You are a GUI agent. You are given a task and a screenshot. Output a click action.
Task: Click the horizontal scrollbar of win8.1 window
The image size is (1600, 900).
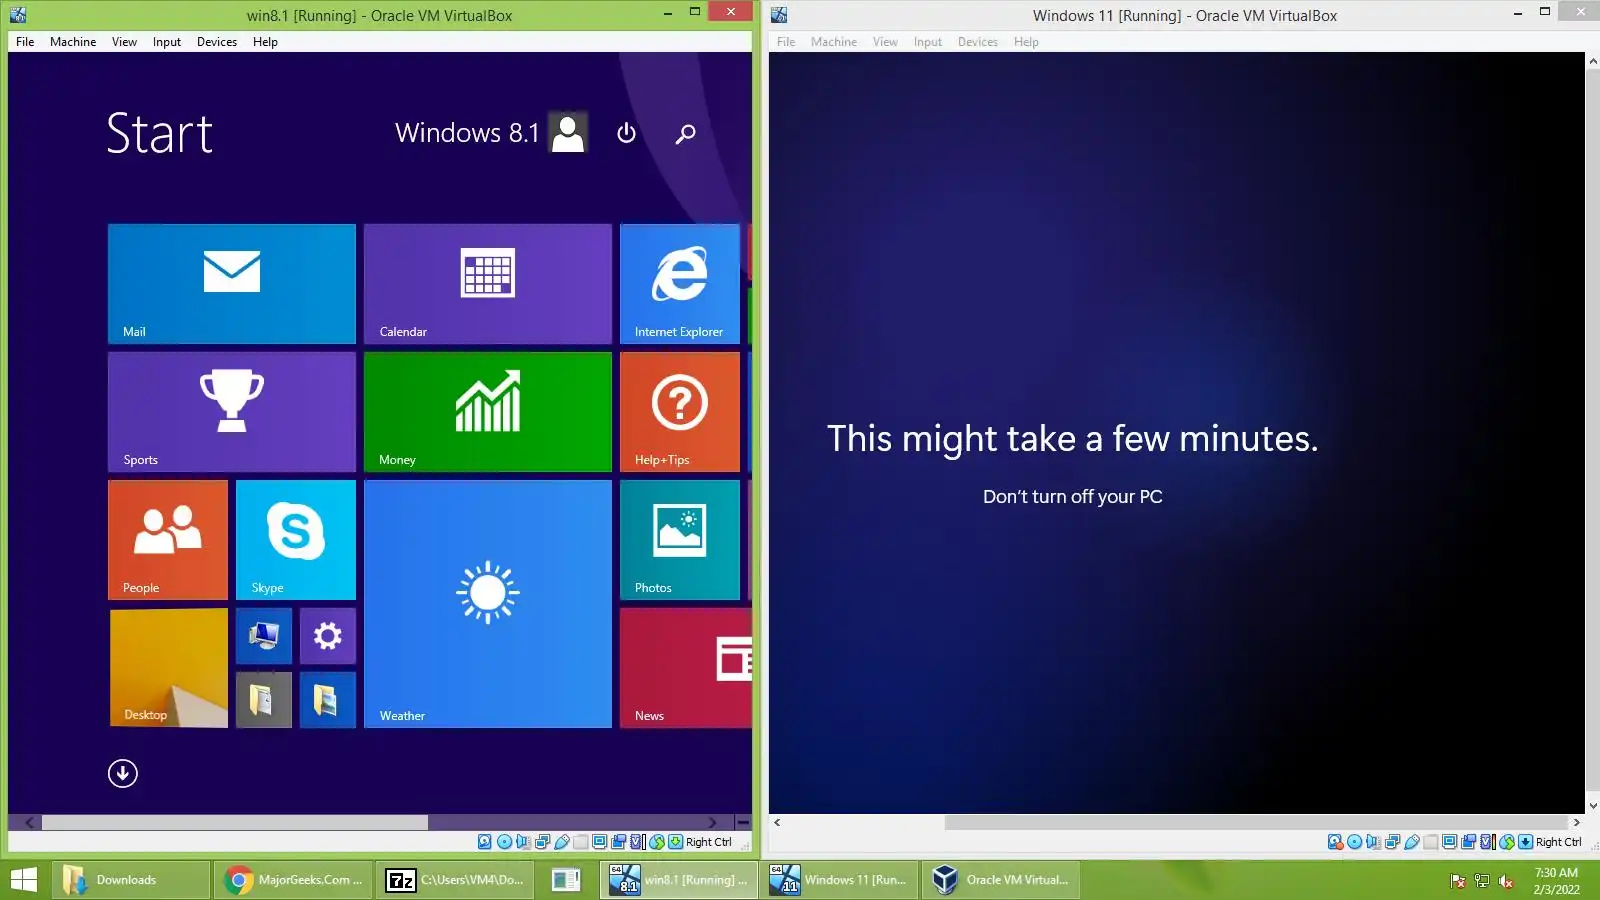pos(235,822)
